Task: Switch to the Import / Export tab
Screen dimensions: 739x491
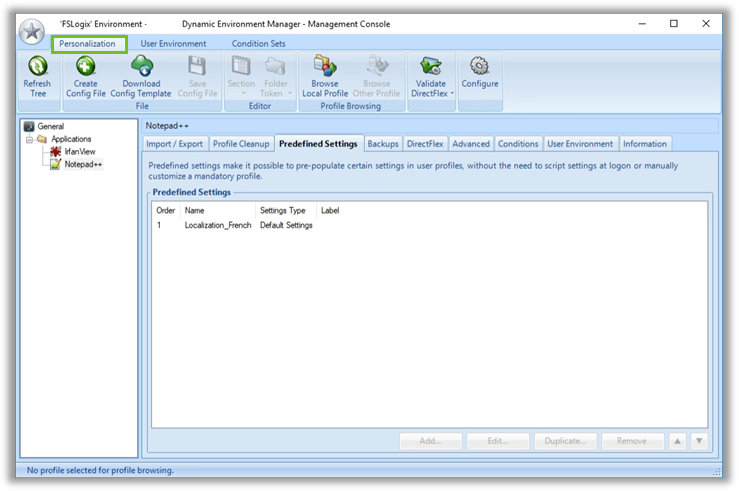Action: coord(174,144)
